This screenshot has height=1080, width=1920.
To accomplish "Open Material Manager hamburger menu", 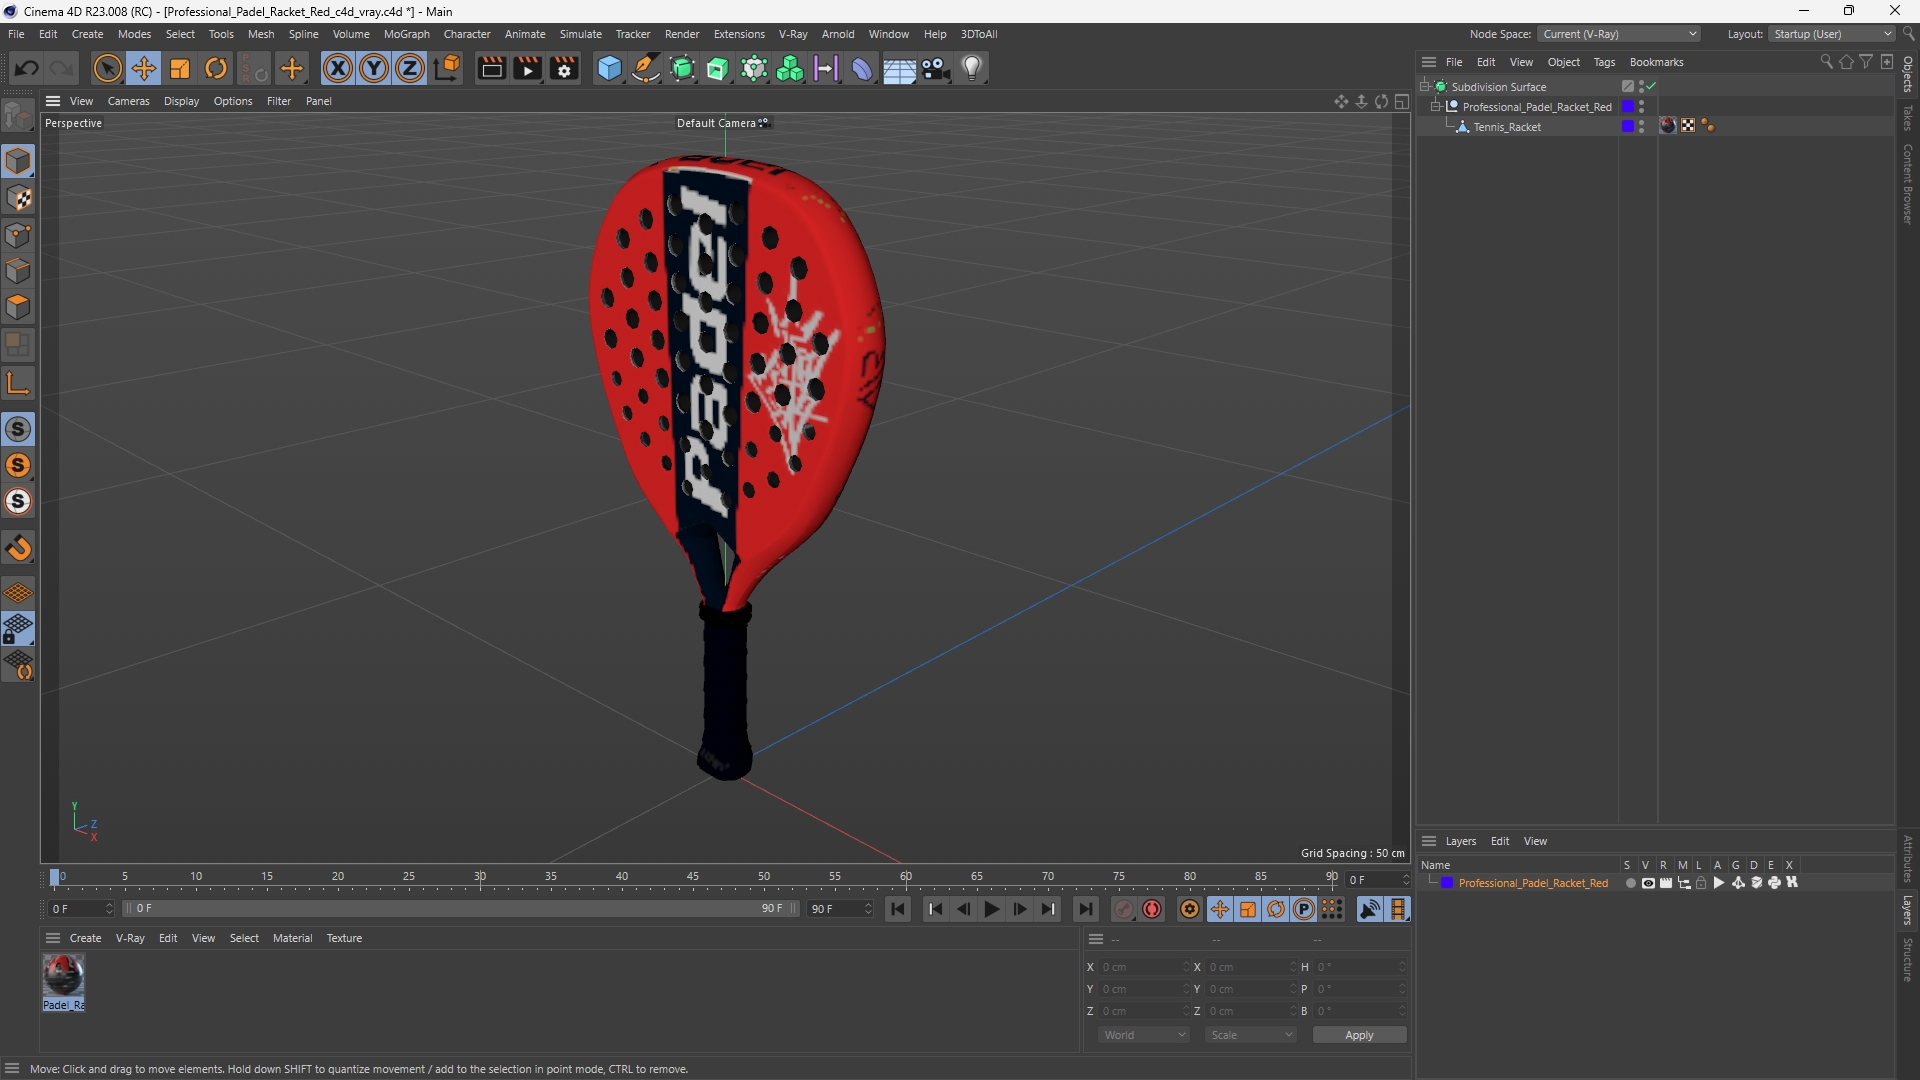I will click(53, 938).
